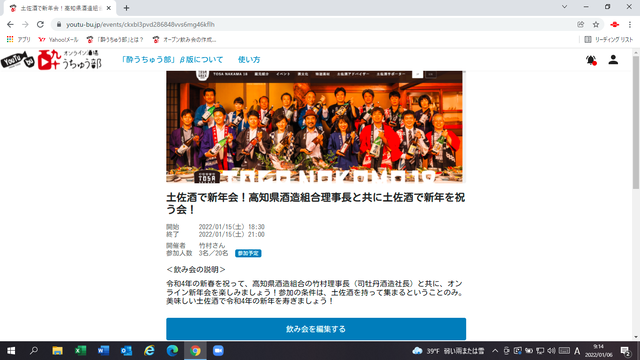The image size is (640, 360).
Task: Toggle the IME input mode A indicator
Action: pos(577,351)
